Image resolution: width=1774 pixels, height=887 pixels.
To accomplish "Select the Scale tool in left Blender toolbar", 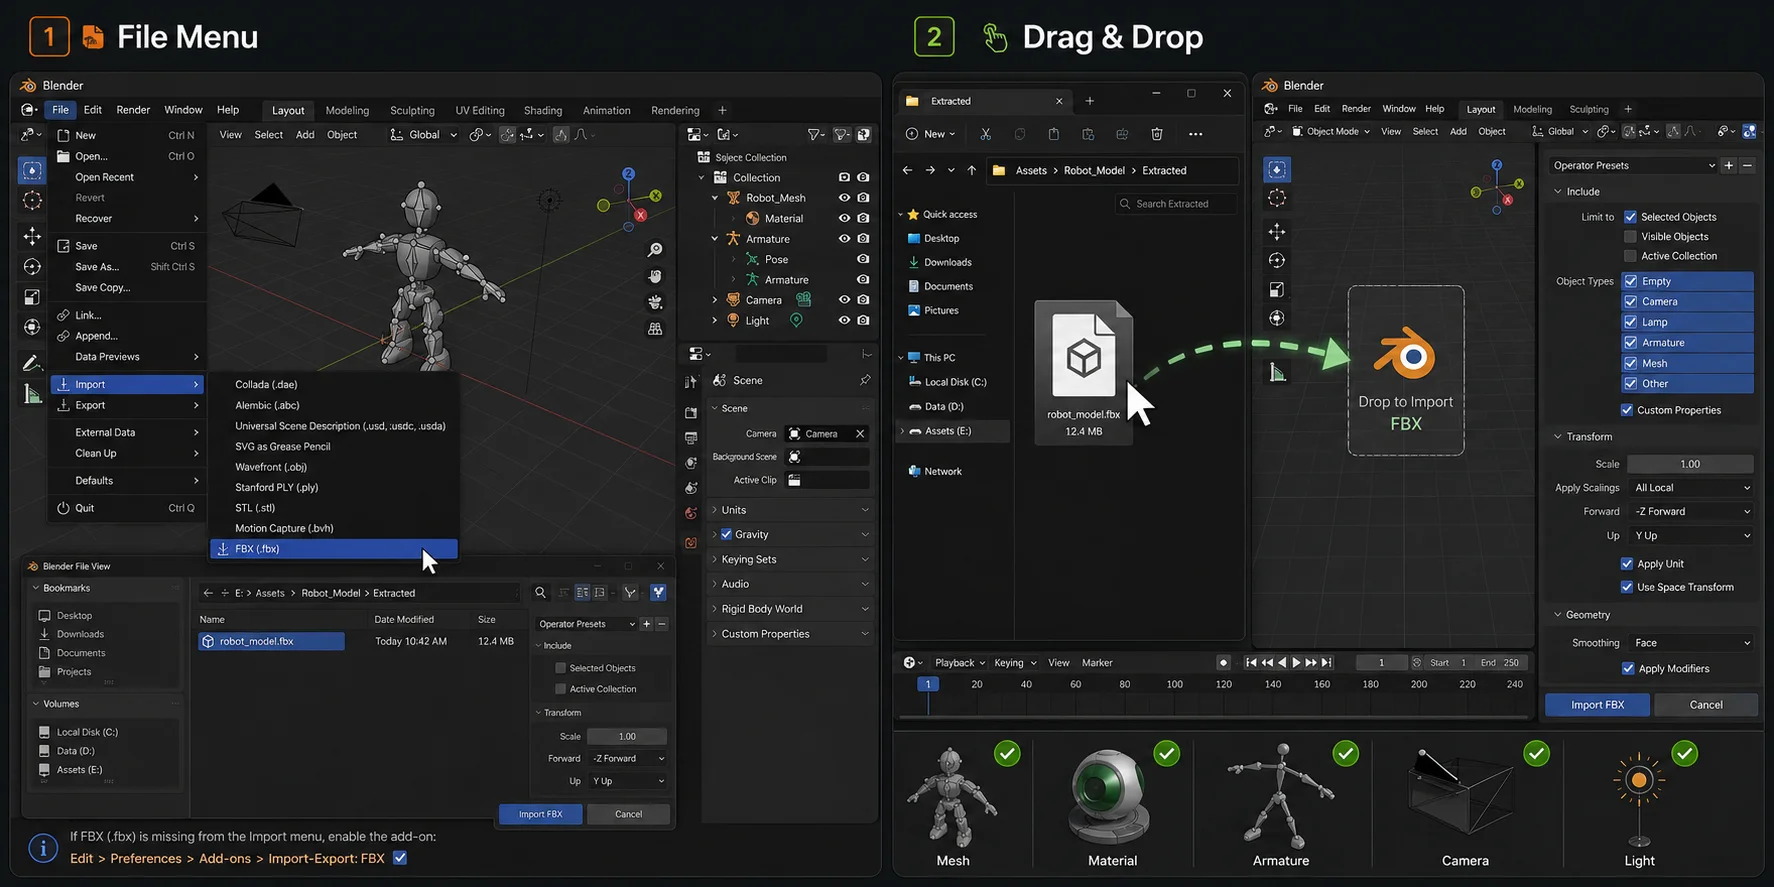I will 32,296.
